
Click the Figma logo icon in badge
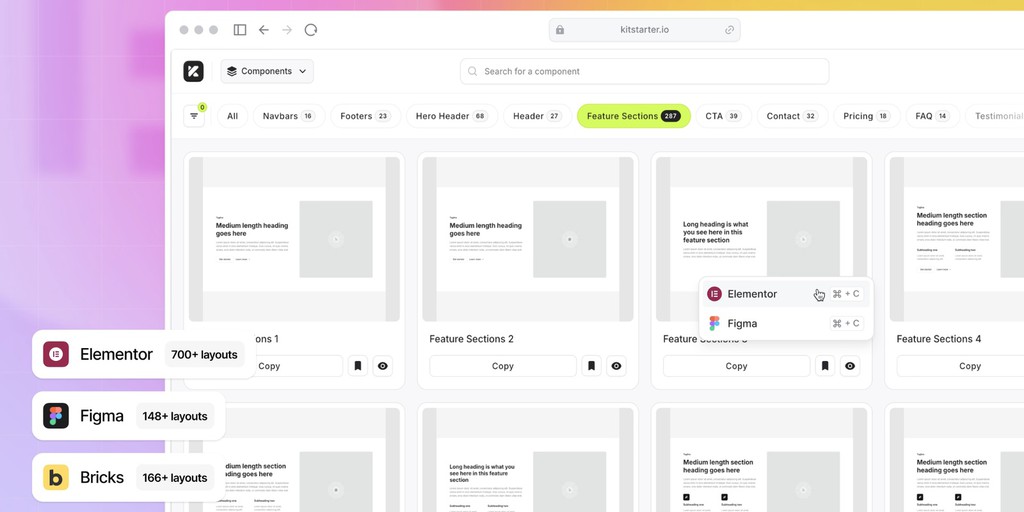[56, 416]
